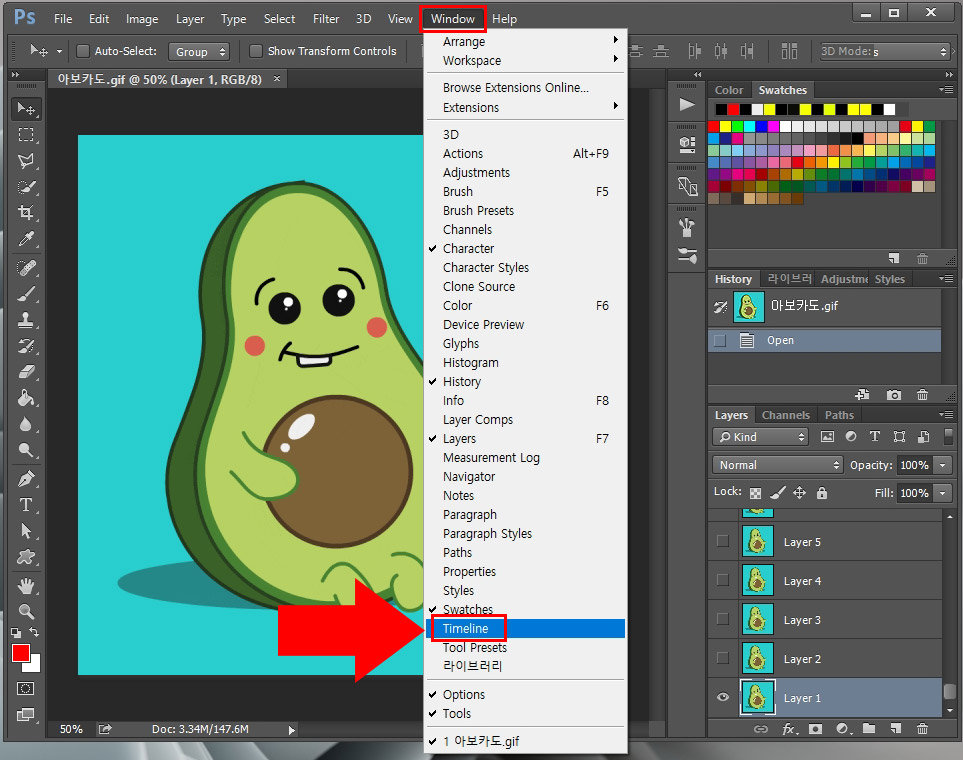The height and width of the screenshot is (760, 963).
Task: Hide Layer 1 using eye icon
Action: [723, 697]
